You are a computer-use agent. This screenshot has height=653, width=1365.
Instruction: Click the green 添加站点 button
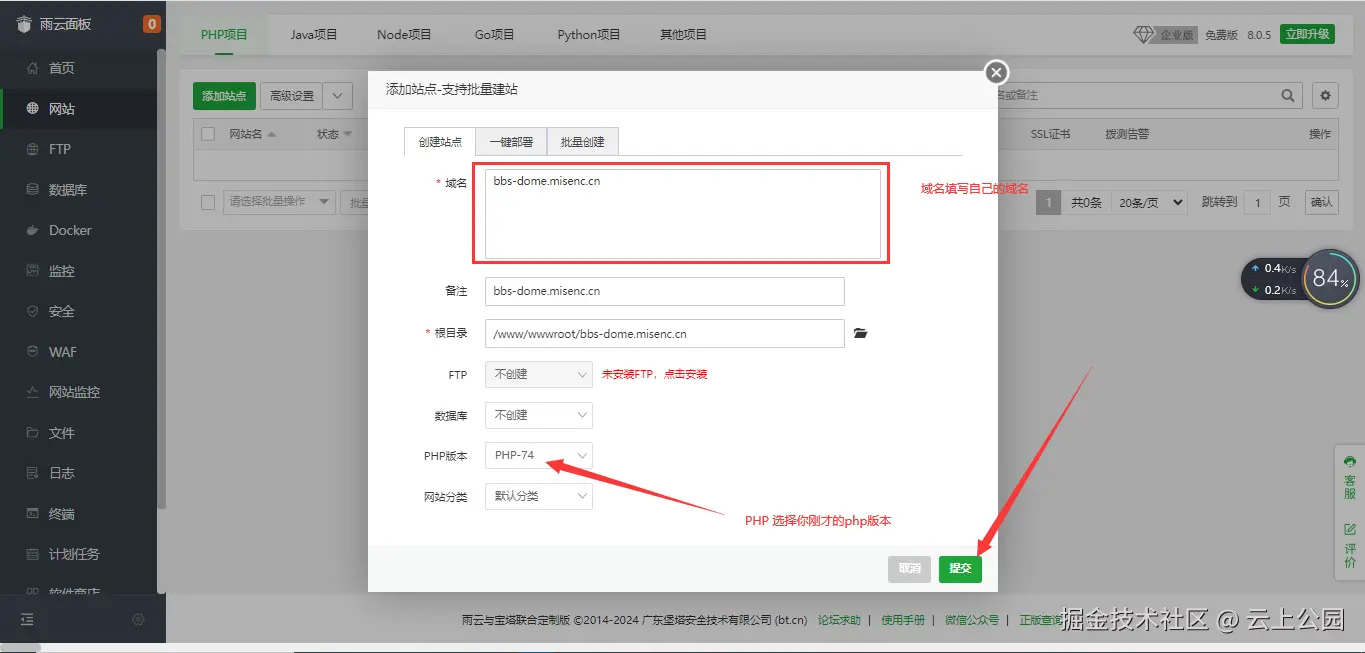[x=224, y=96]
